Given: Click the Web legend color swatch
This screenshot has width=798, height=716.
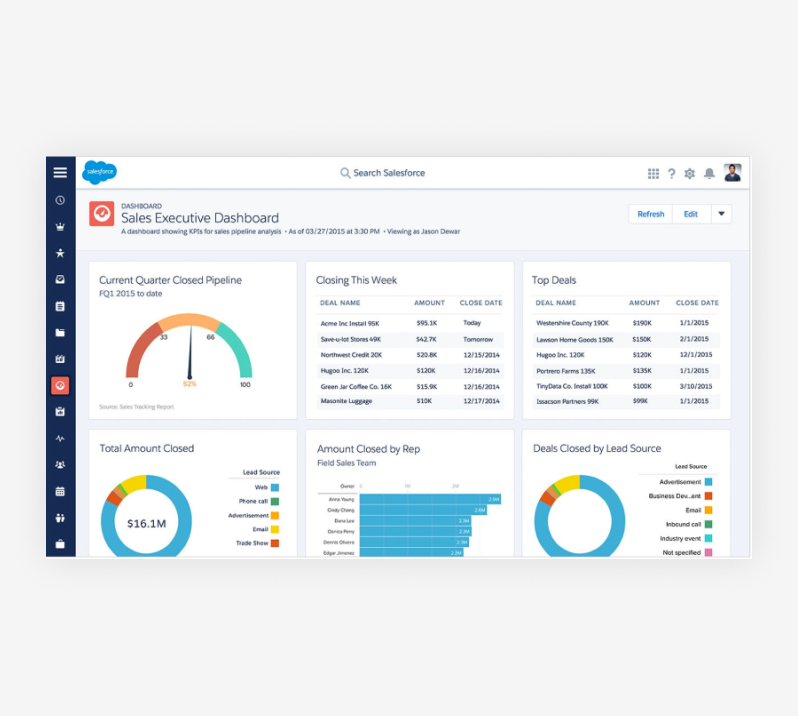Looking at the screenshot, I should 275,488.
